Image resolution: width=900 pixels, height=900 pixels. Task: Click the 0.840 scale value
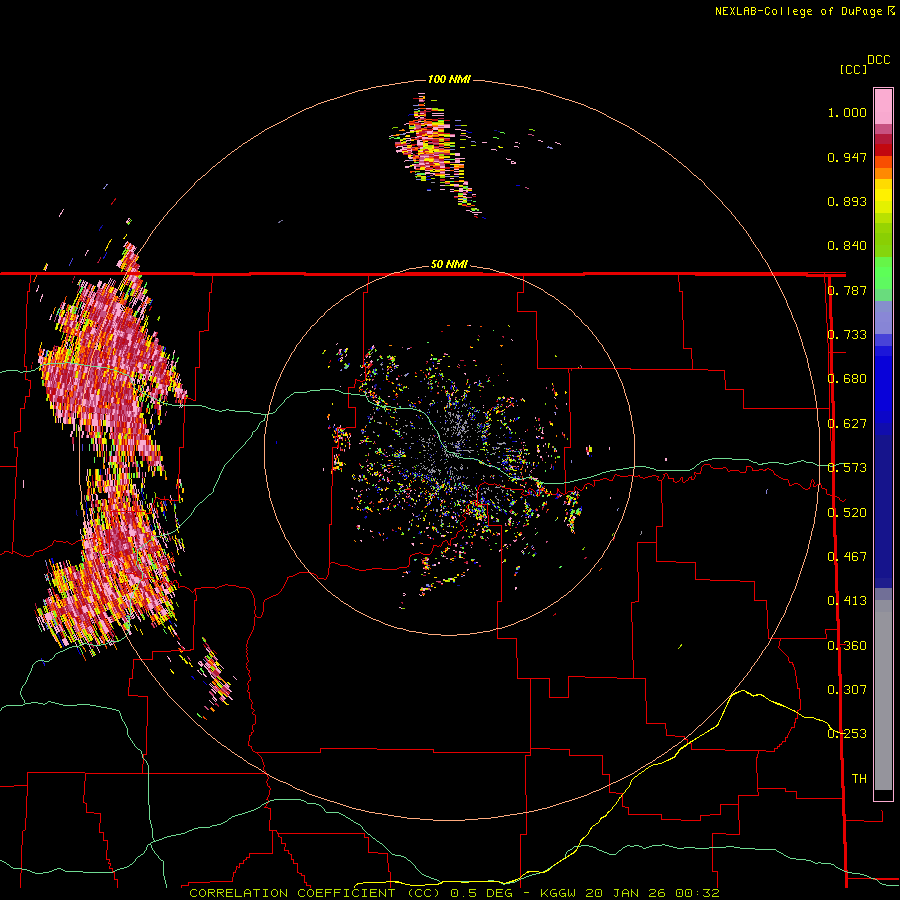pos(847,246)
